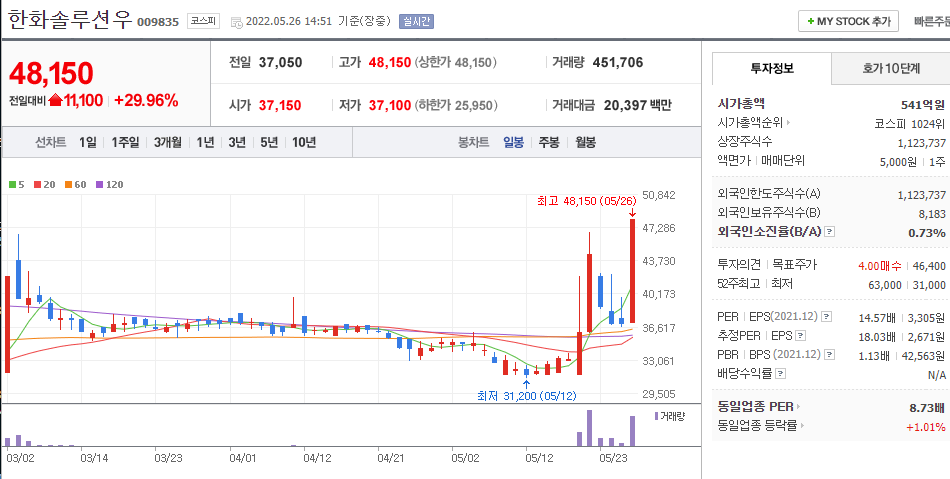Click the 동일업종 PER value 8.73배
The height and width of the screenshot is (479, 950).
(929, 407)
